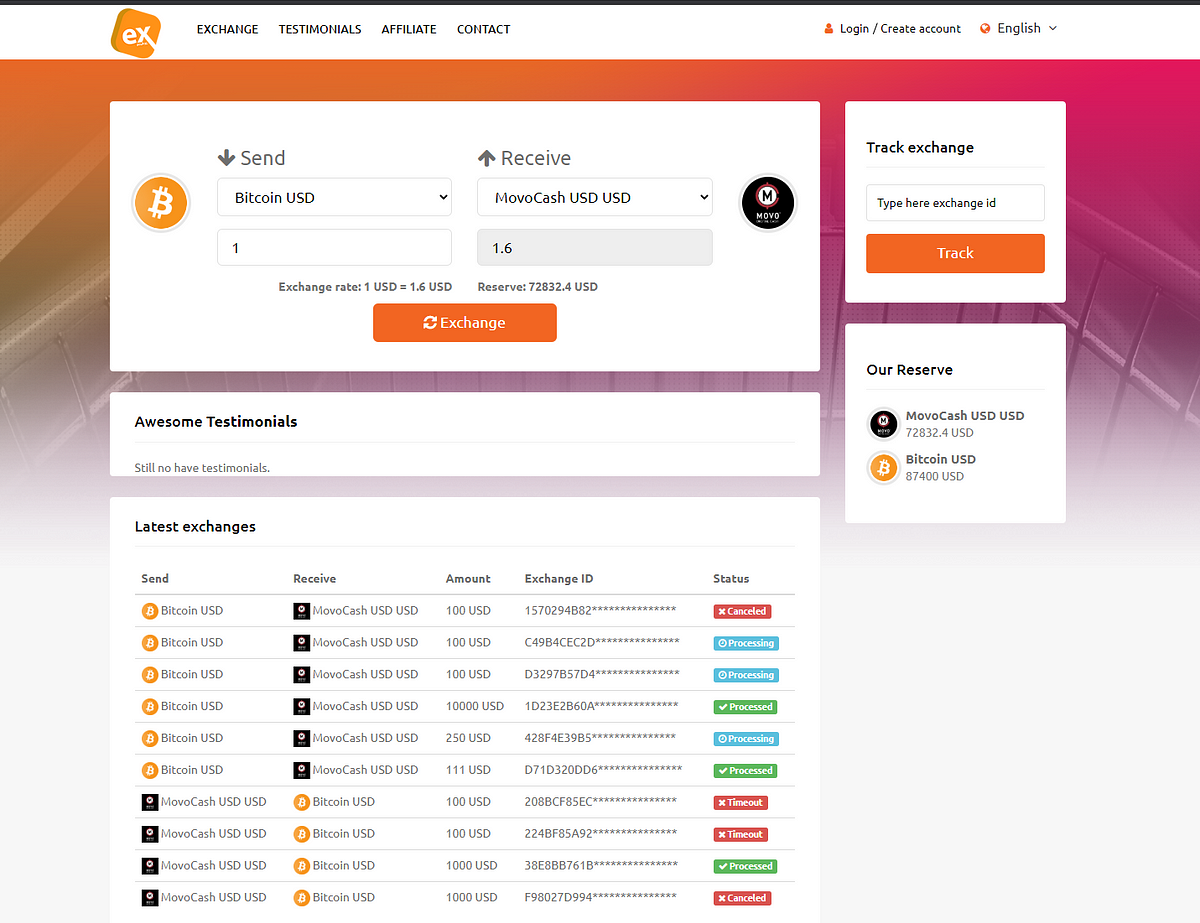The height and width of the screenshot is (923, 1200).
Task: Click exchange ID F98027D994
Action: (600, 898)
